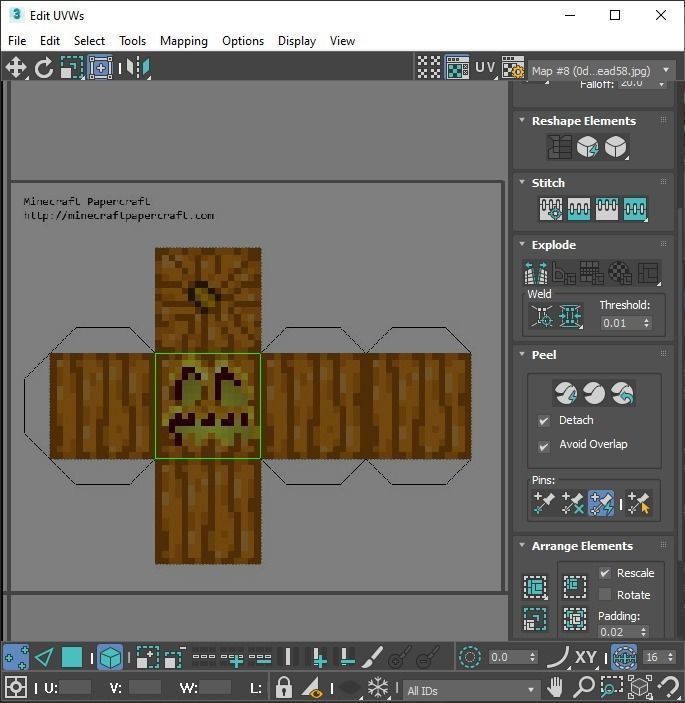Image resolution: width=685 pixels, height=703 pixels.
Task: Click the Zoom magnifier button
Action: coord(584,687)
